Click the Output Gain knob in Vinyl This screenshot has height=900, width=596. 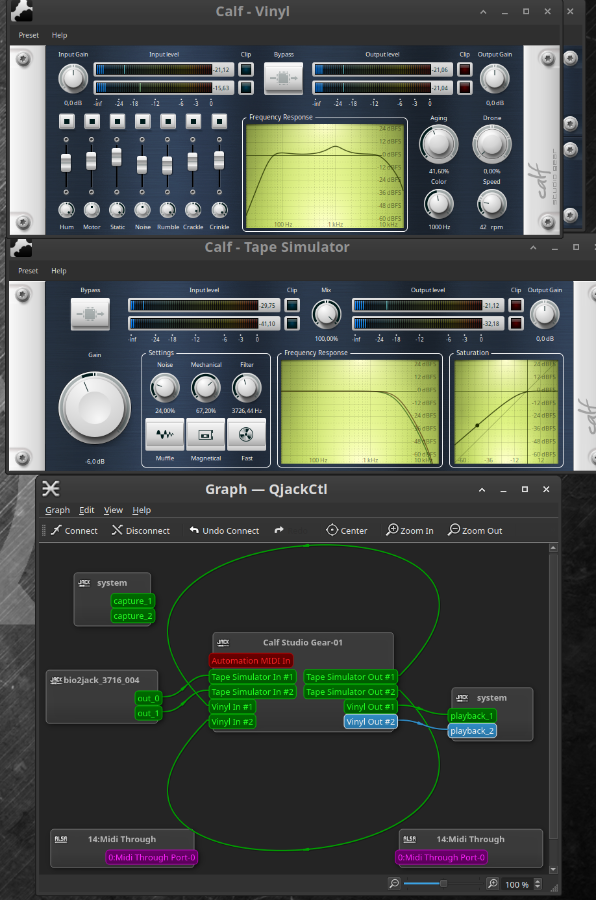click(494, 79)
